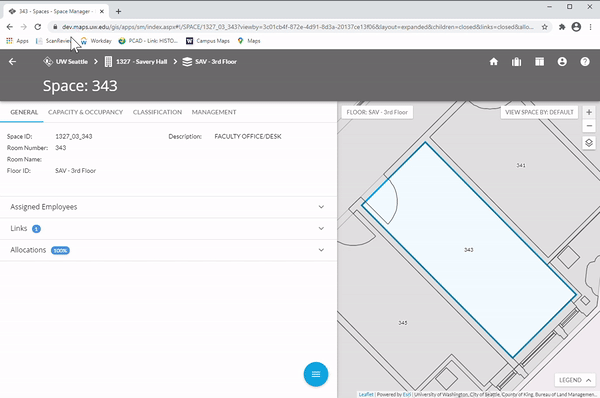Open the Home icon in header
This screenshot has width=600, height=398.
[494, 62]
